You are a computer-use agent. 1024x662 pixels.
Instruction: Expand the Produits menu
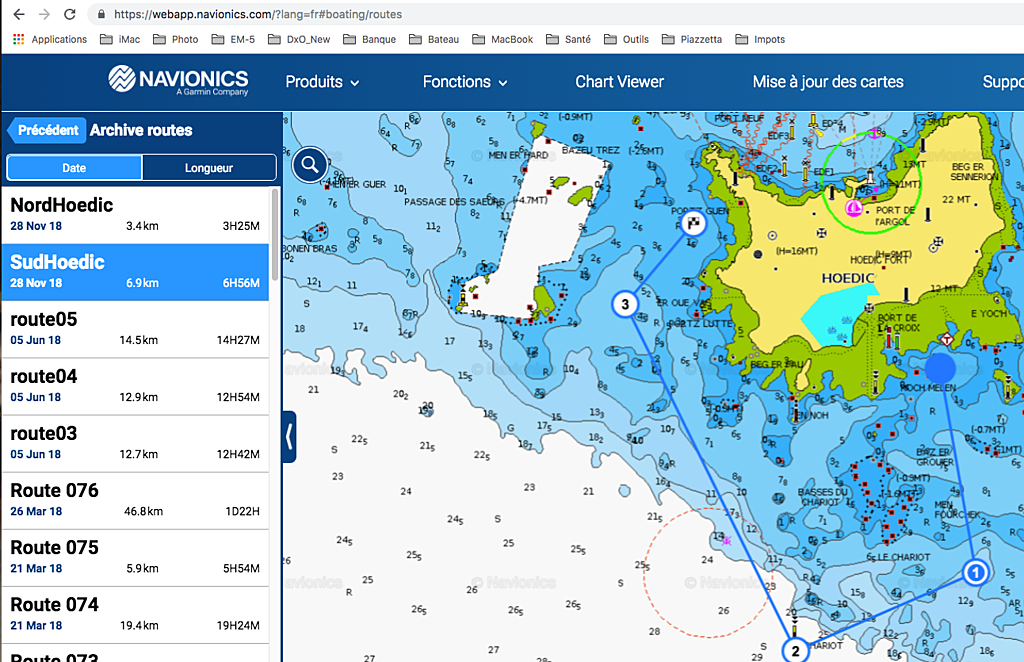point(322,82)
